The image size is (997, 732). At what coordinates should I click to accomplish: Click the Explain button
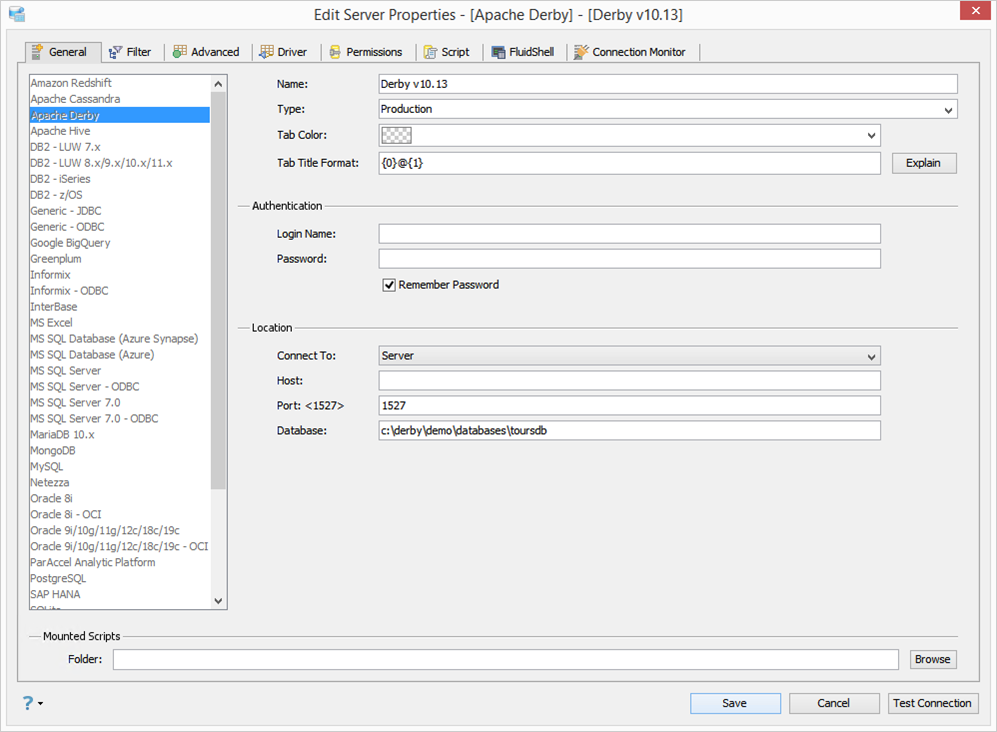click(923, 163)
